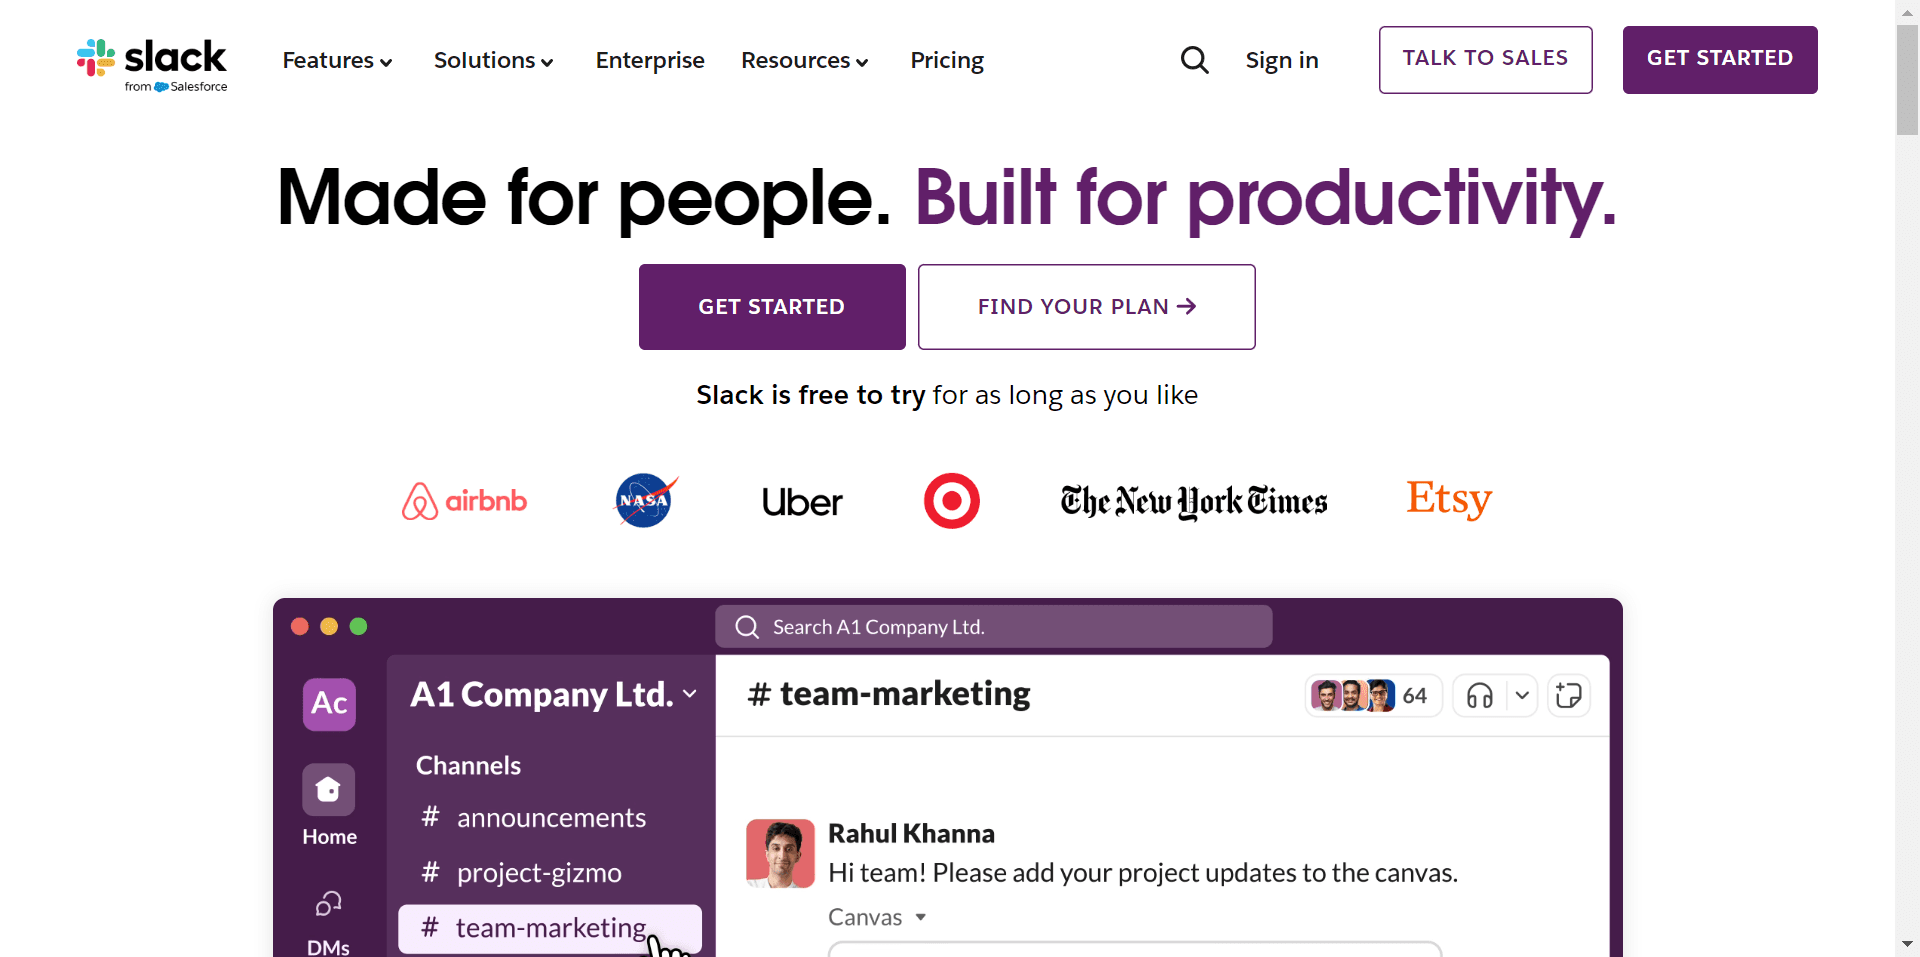Screen dimensions: 1920x957
Task: Click the GET STARTED button
Action: coord(1719,59)
